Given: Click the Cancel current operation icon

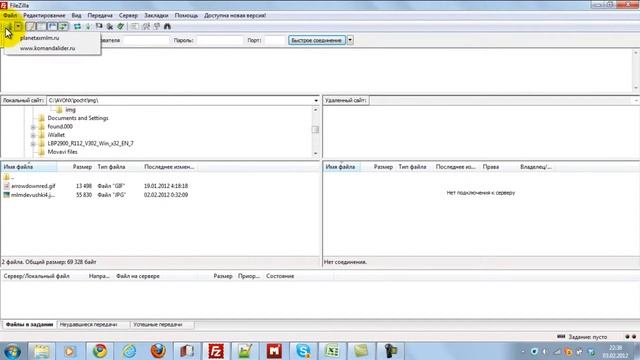Looking at the screenshot, I should [99, 27].
